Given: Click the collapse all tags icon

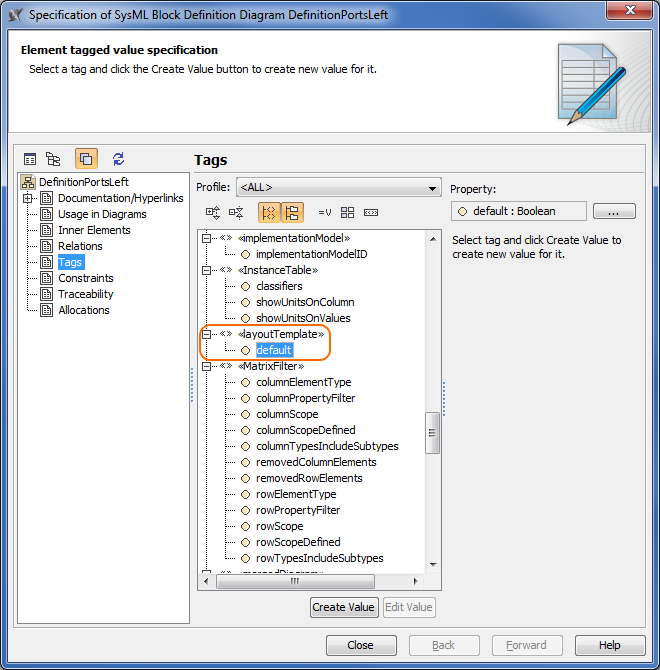Looking at the screenshot, I should (x=236, y=212).
